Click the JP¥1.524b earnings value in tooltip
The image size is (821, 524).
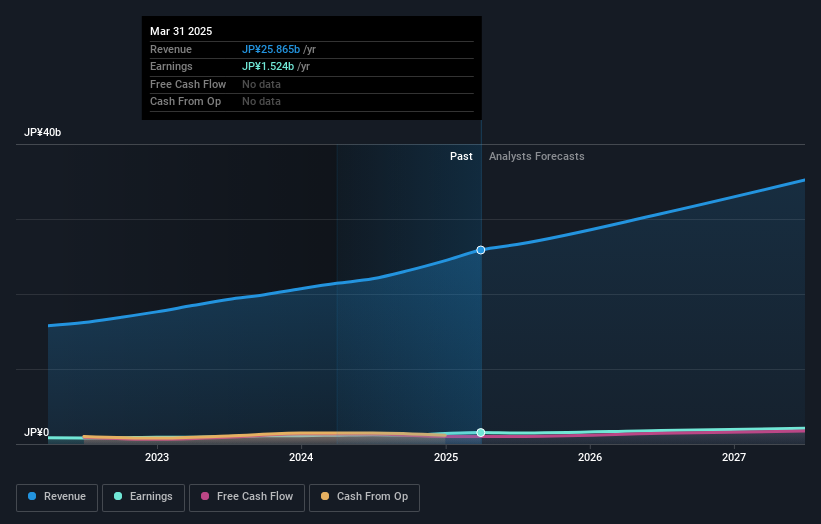tap(268, 66)
